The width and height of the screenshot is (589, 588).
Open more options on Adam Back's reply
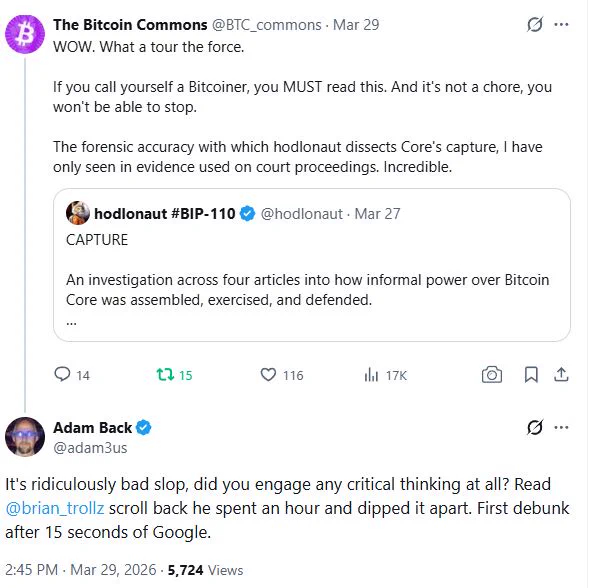pos(561,428)
